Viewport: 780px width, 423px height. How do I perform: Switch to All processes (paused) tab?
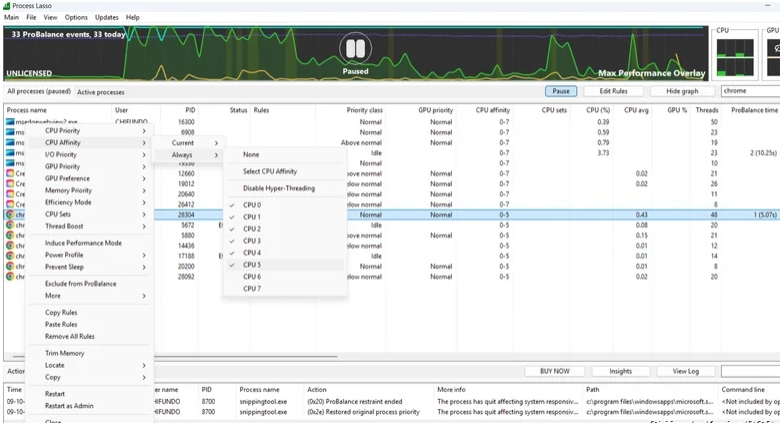point(39,92)
